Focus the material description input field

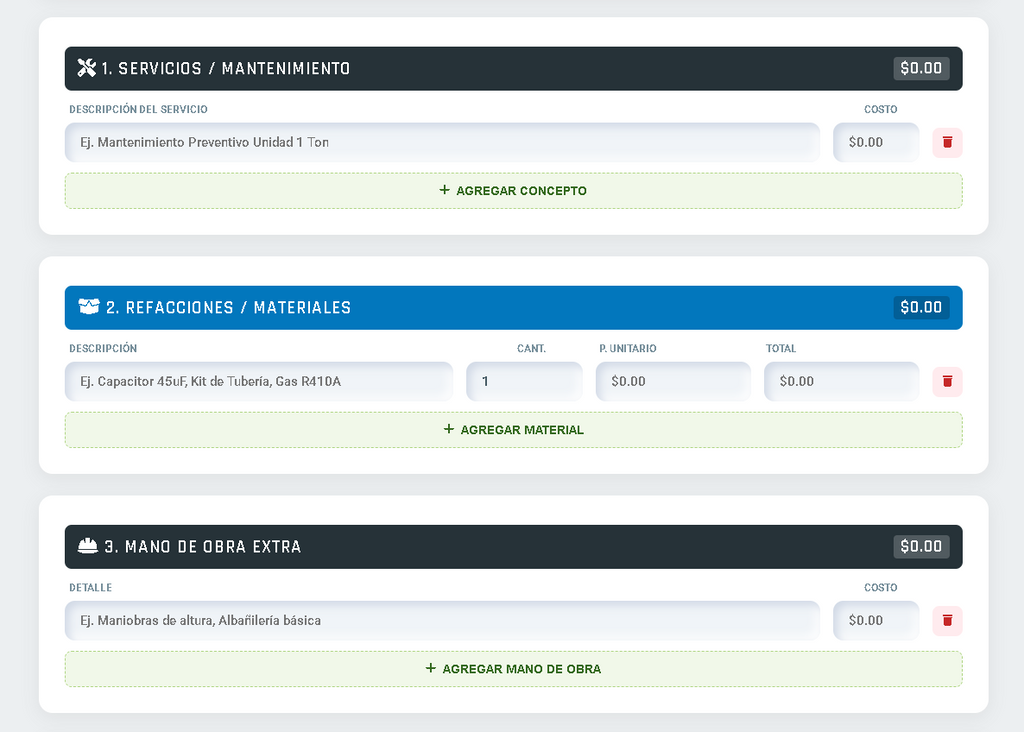pos(259,382)
